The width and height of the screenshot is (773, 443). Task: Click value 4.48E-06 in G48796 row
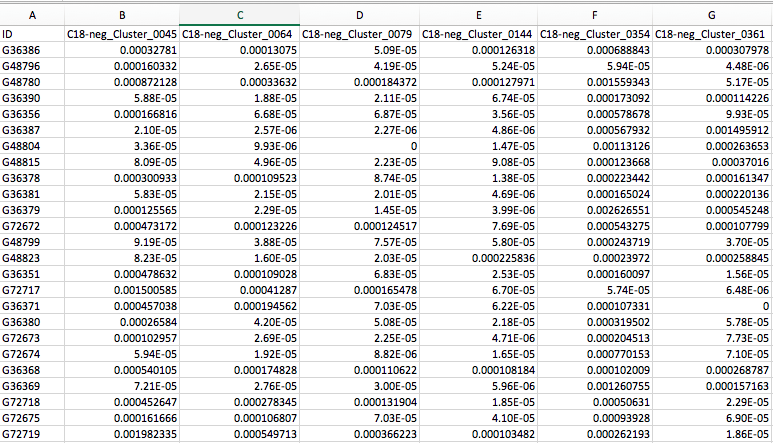(712, 66)
